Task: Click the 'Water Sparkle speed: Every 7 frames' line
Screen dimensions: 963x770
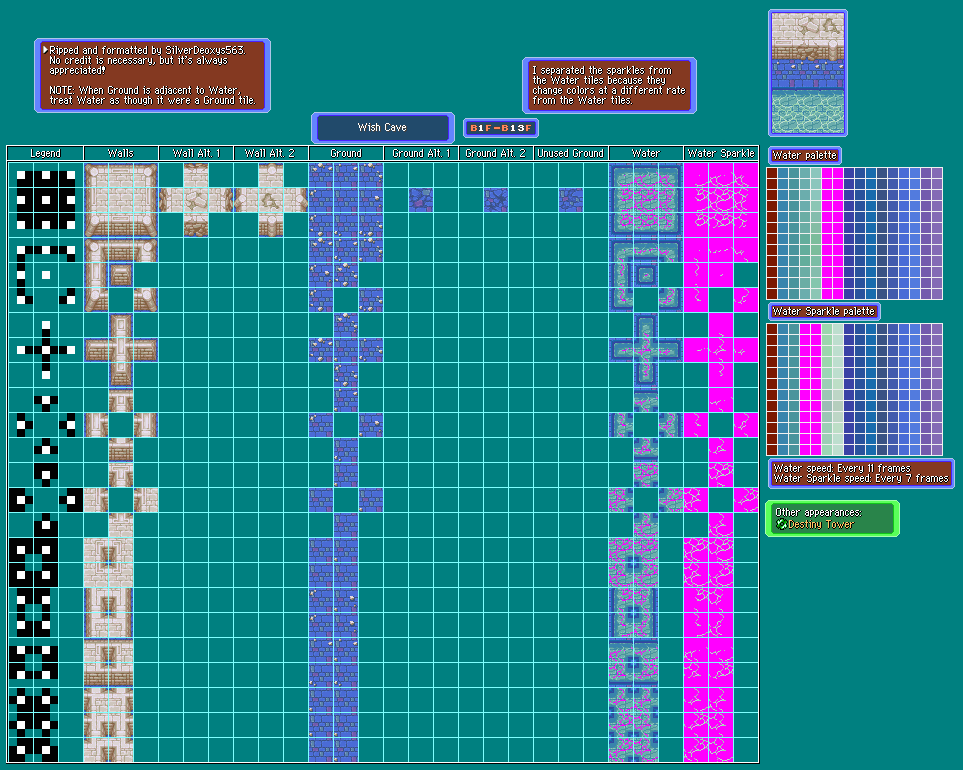Action: tap(861, 478)
